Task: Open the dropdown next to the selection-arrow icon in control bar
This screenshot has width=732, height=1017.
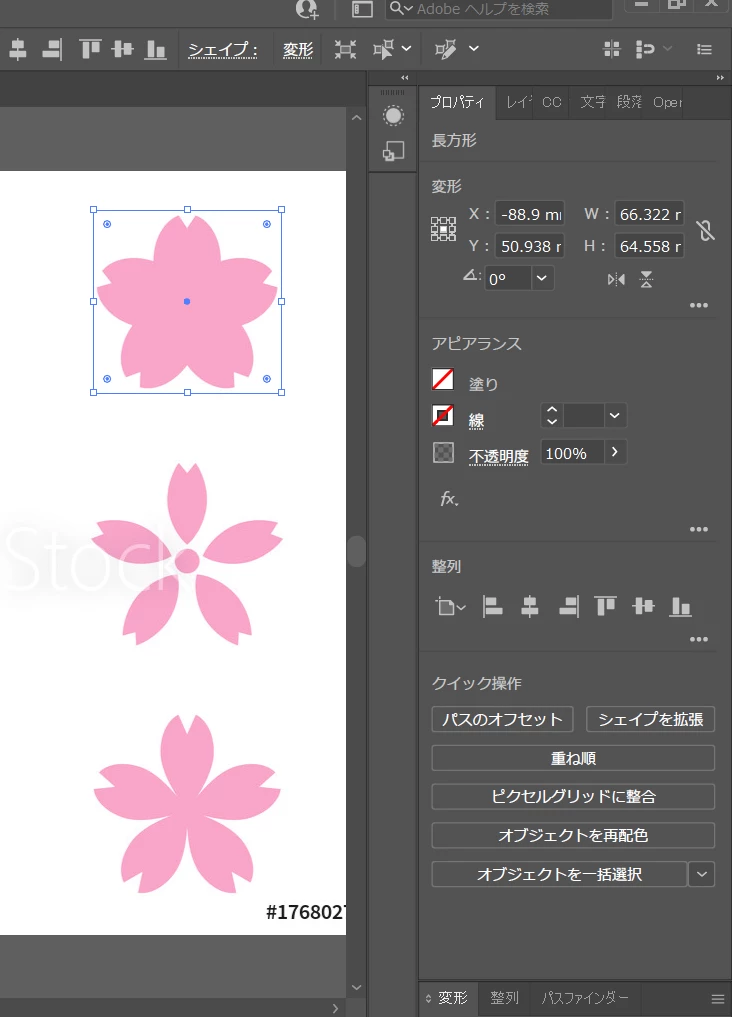Action: tap(407, 49)
